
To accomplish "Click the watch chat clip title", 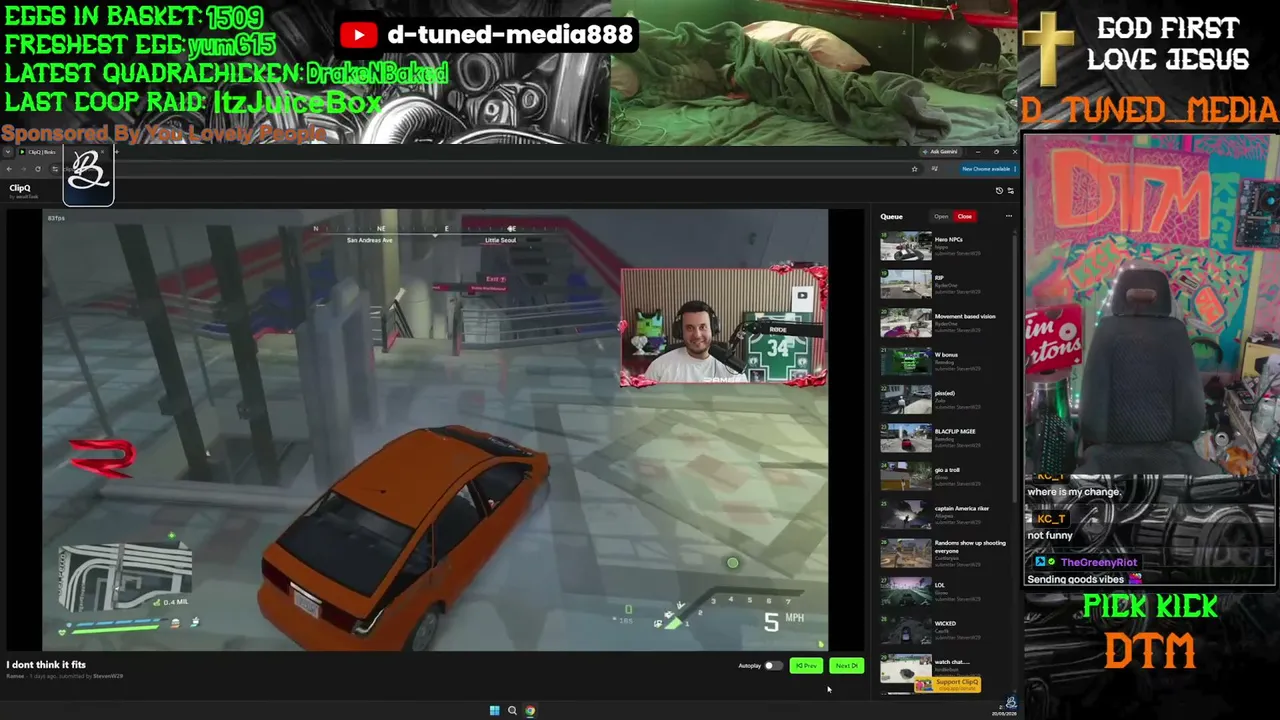I will pos(952,662).
